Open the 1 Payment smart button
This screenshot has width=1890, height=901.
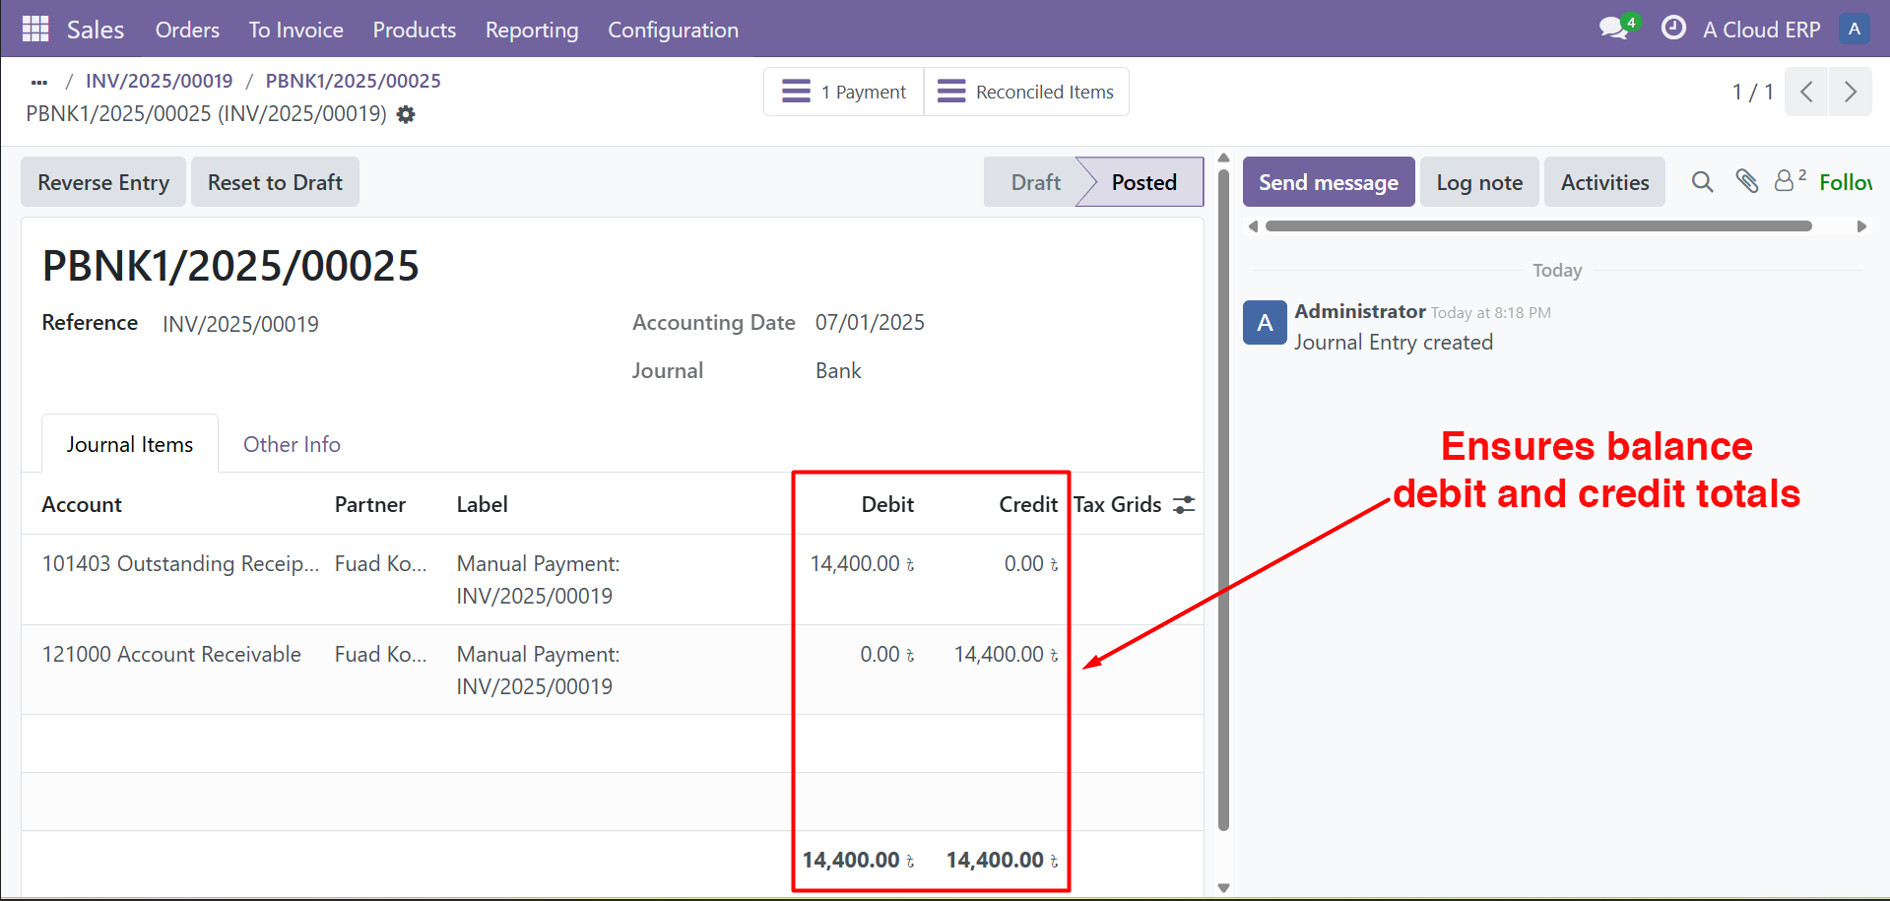tap(844, 92)
